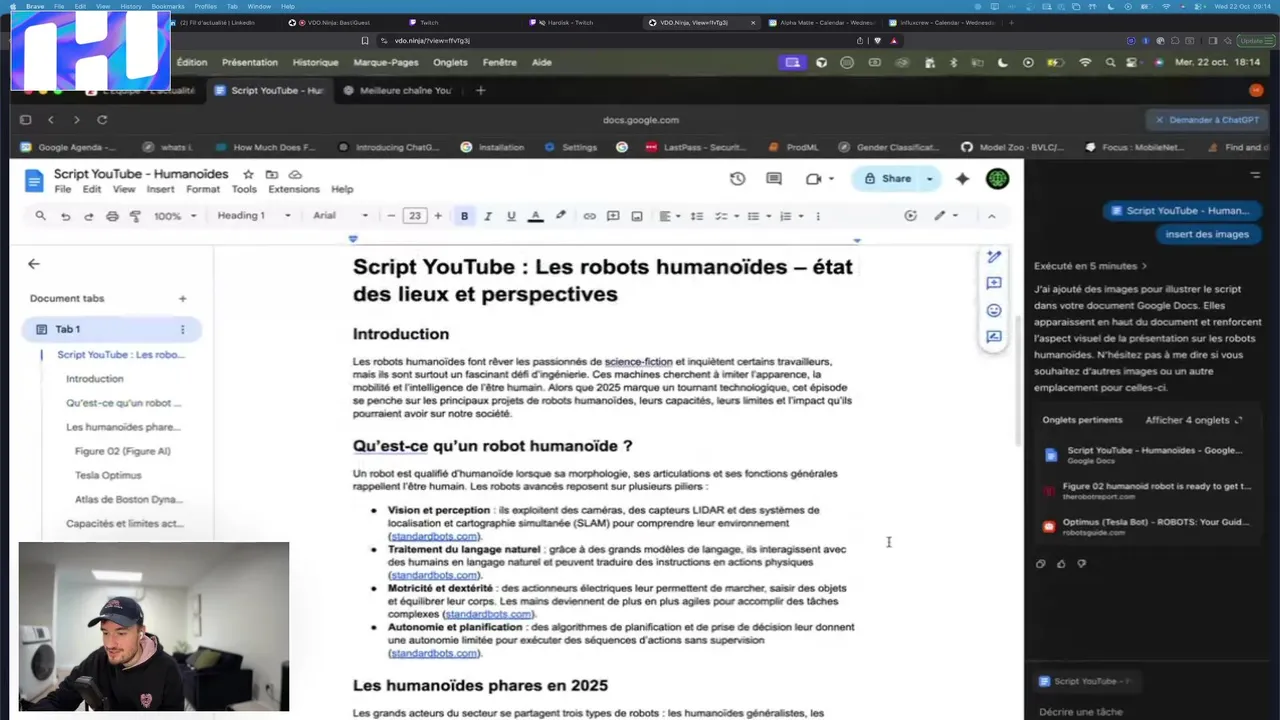1280x720 pixels.
Task: Decrease the font size
Action: 391,216
